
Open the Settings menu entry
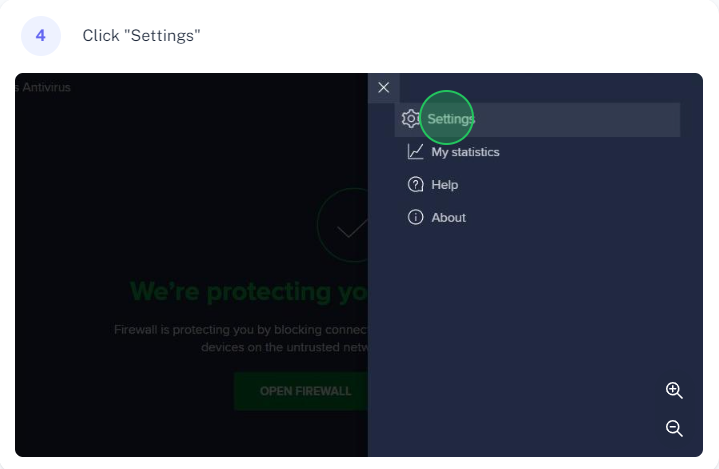pos(537,119)
